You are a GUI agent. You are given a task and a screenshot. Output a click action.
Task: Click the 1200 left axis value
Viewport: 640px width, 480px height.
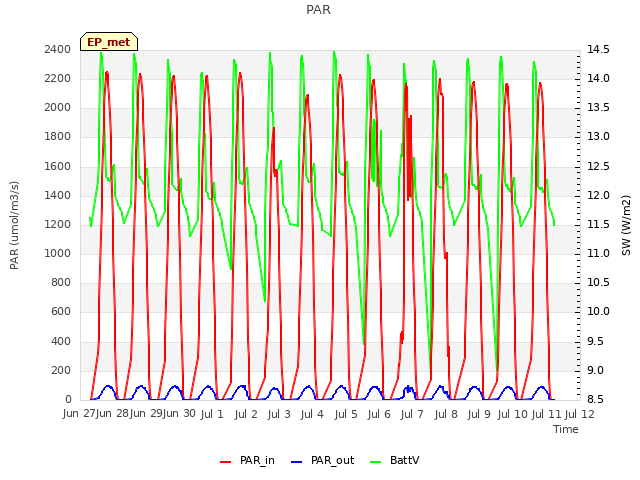coord(58,224)
